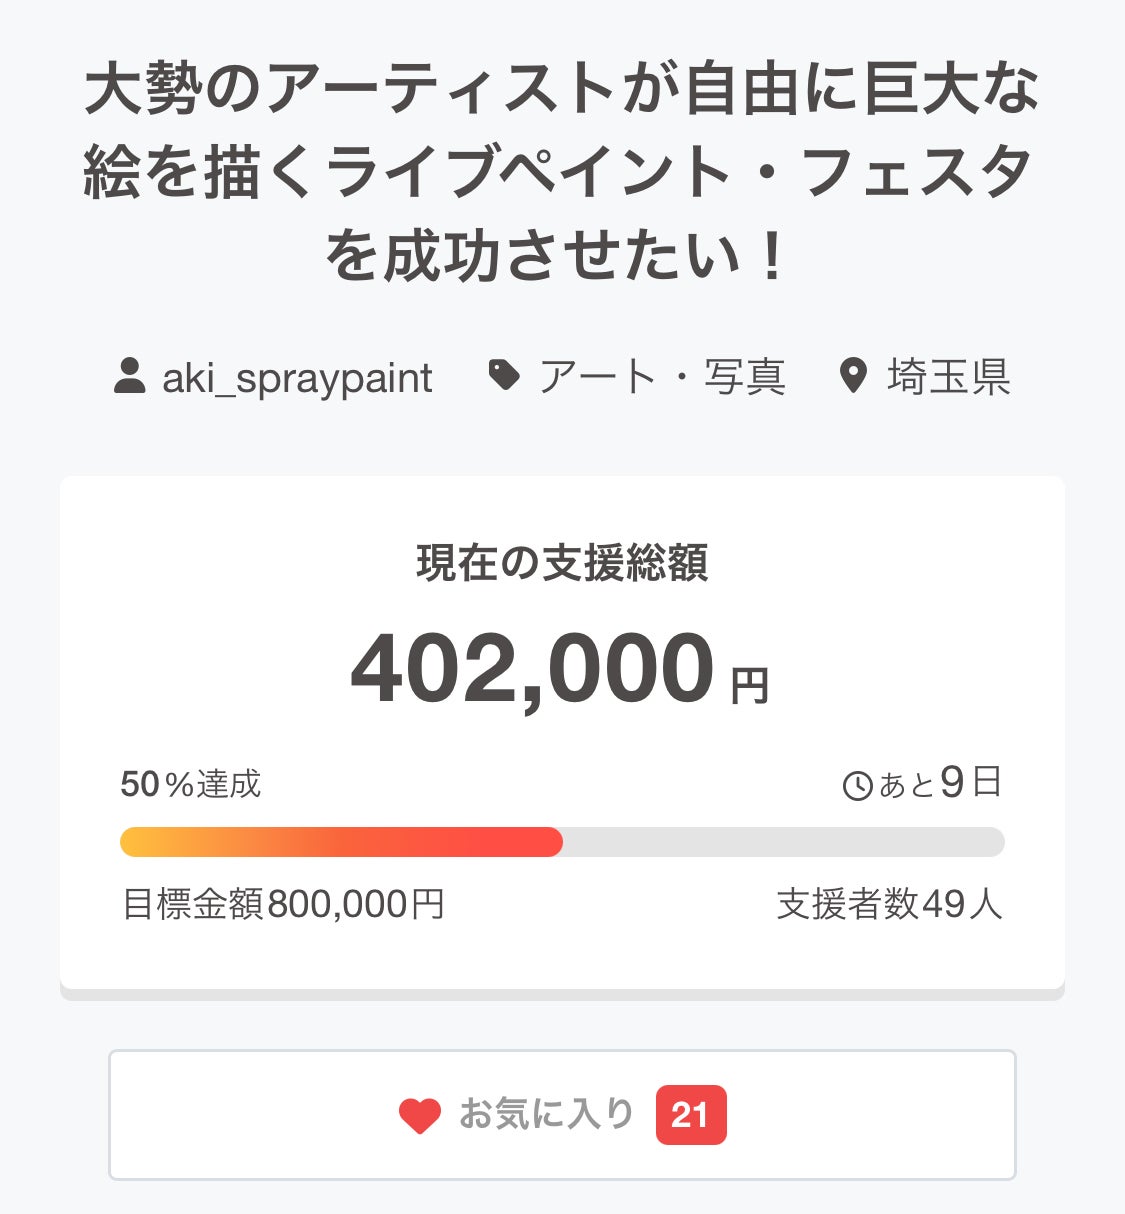
Task: Click the clock icon near あと9日
Action: 858,786
